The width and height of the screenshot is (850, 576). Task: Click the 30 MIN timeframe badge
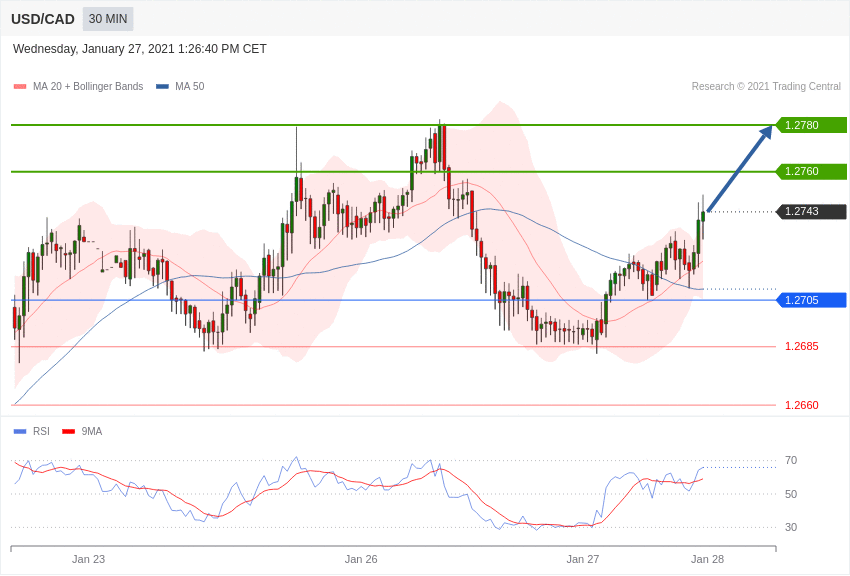coord(108,19)
